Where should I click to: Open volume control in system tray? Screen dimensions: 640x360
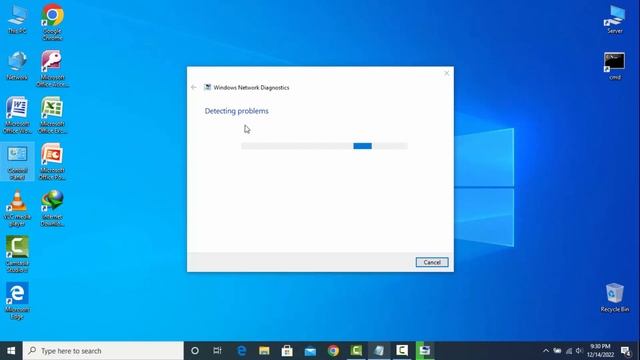[x=579, y=351]
